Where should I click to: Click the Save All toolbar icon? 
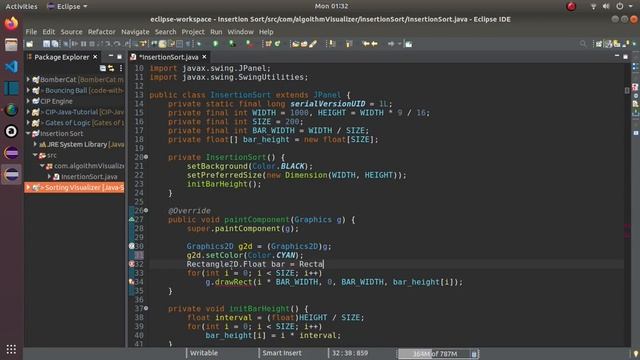tap(55, 44)
